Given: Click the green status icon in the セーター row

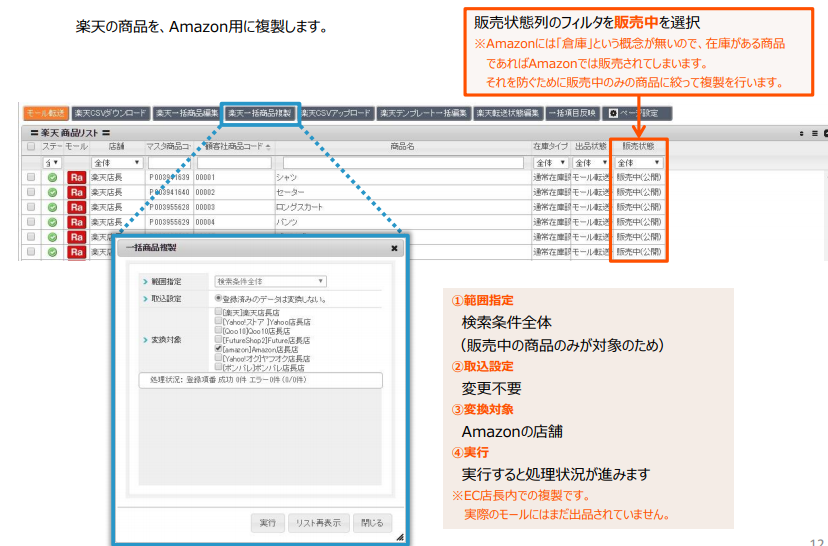Looking at the screenshot, I should click(52, 192).
